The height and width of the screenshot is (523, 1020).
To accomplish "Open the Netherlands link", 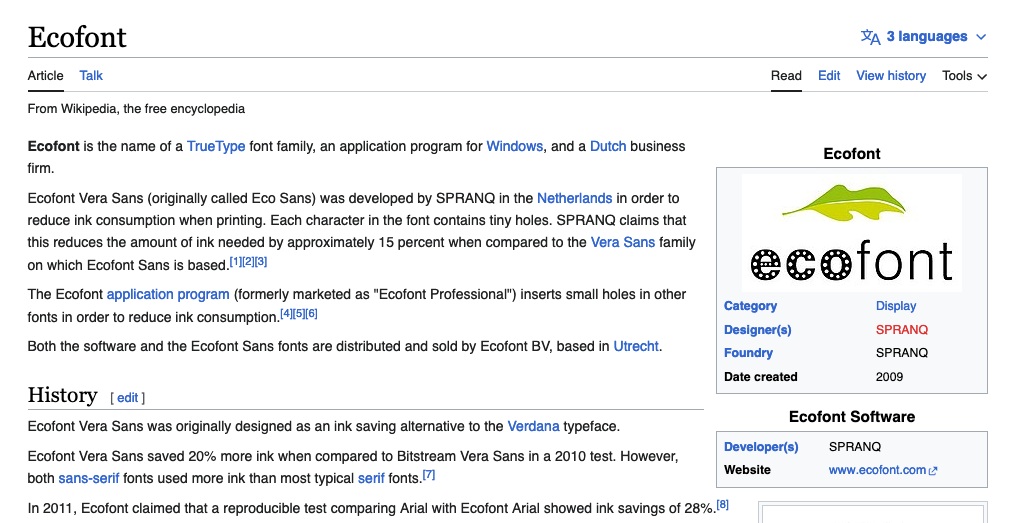I will [574, 198].
